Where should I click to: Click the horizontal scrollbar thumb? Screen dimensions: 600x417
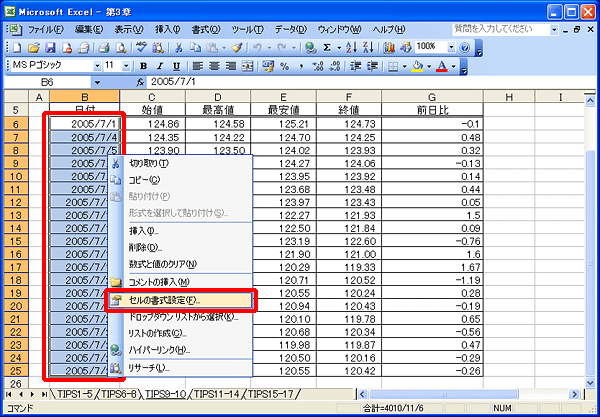pos(443,394)
